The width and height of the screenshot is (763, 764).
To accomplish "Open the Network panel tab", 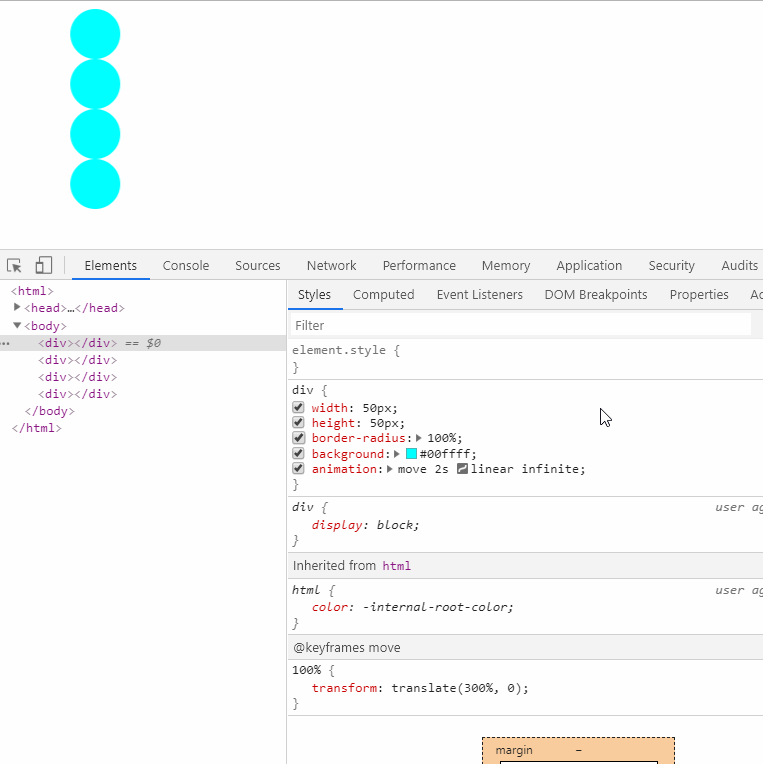I will pyautogui.click(x=331, y=266).
